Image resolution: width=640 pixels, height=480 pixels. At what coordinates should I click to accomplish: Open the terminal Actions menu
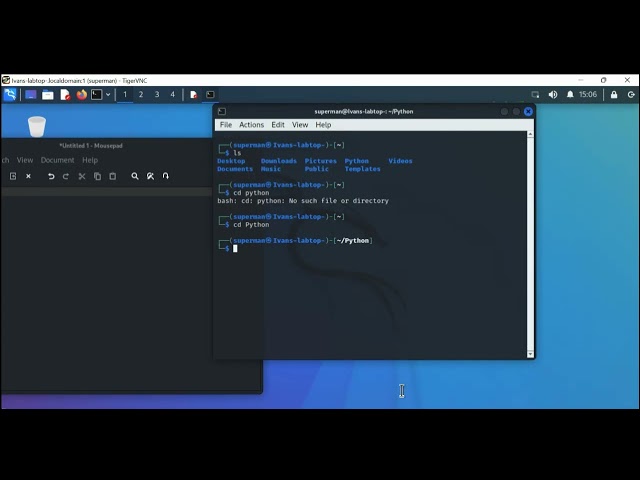pos(251,125)
